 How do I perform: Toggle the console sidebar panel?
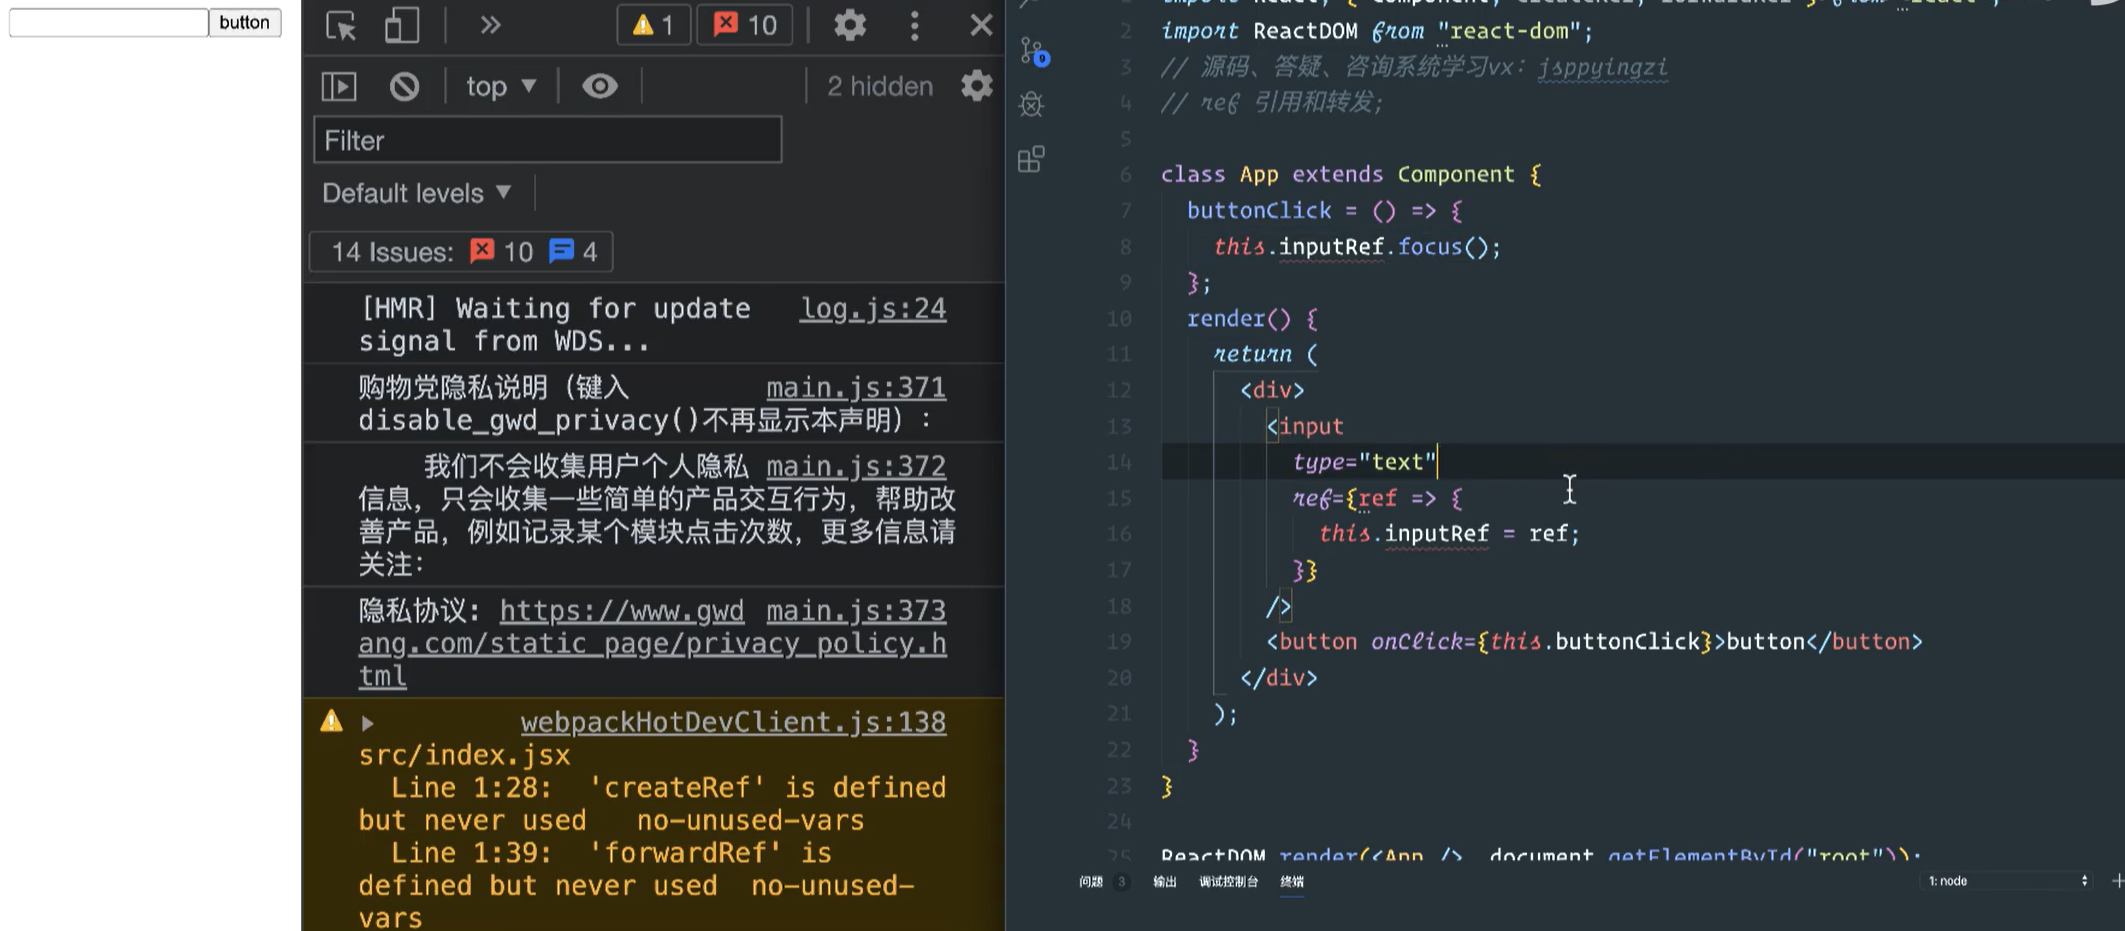click(x=340, y=86)
